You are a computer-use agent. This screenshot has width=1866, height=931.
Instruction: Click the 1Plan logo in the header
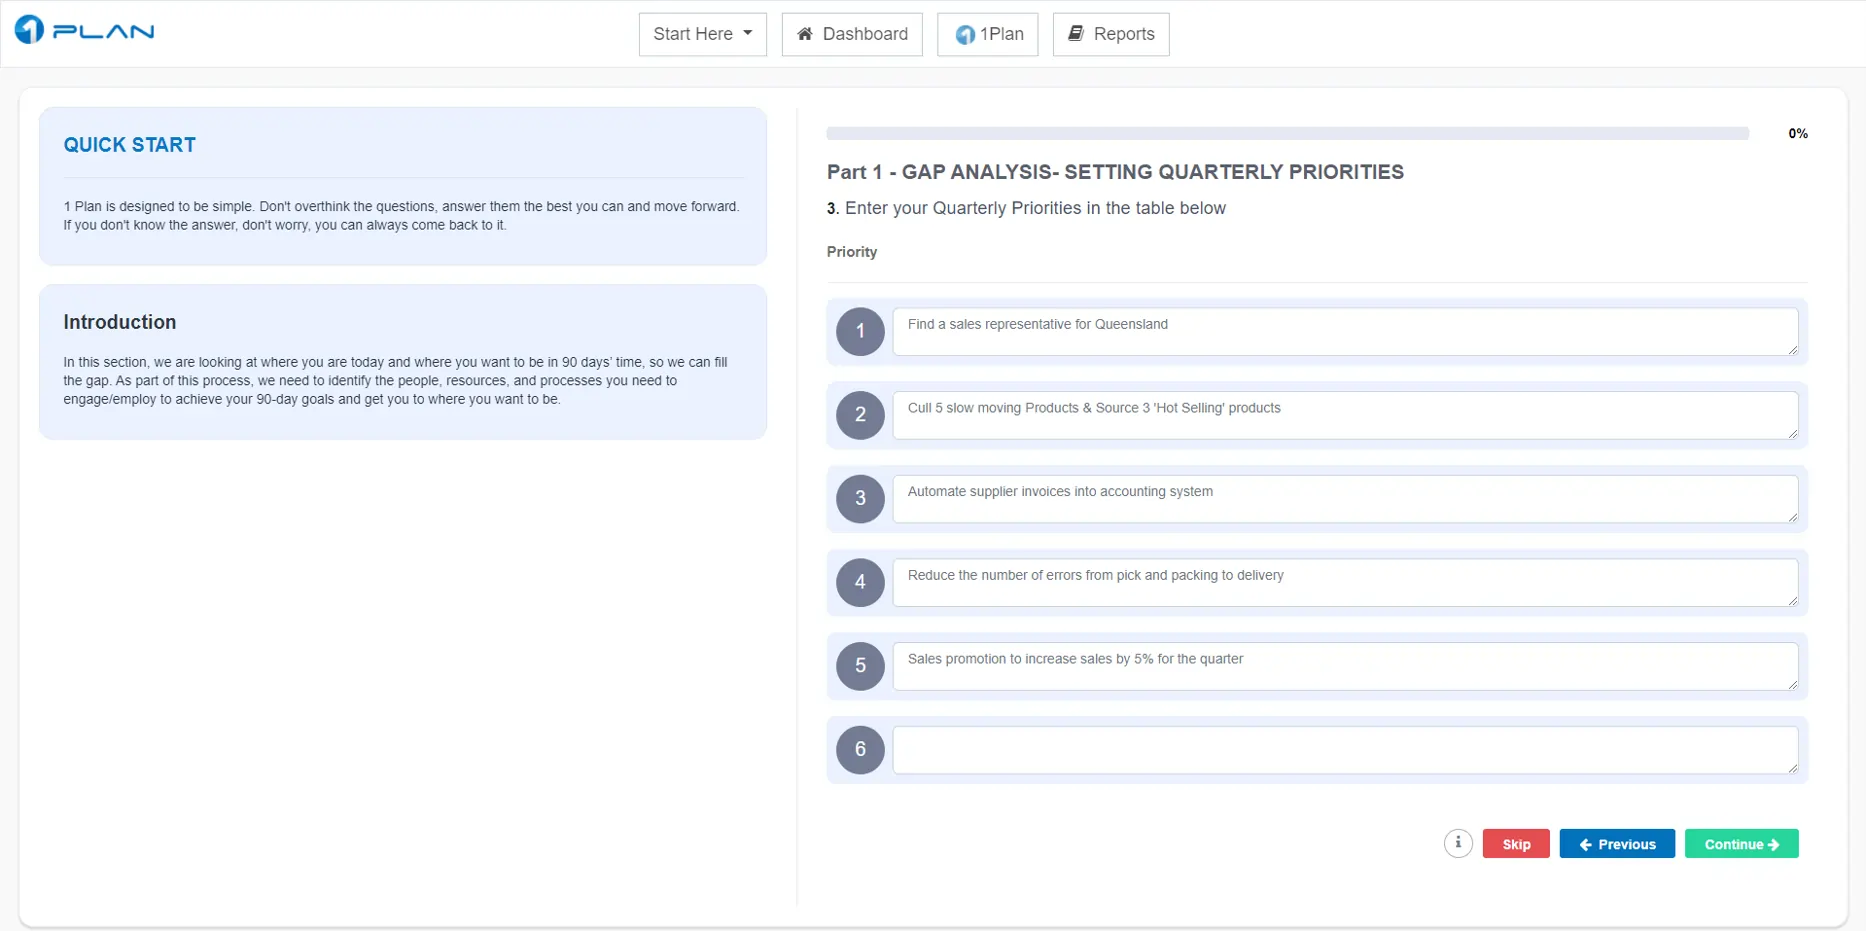pyautogui.click(x=84, y=30)
